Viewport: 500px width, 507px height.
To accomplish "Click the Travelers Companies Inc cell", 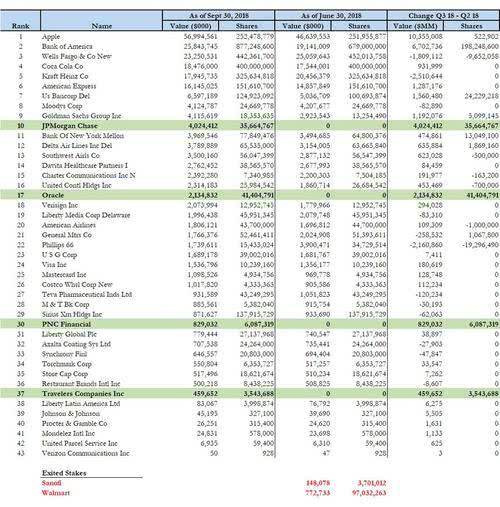I will point(83,393).
